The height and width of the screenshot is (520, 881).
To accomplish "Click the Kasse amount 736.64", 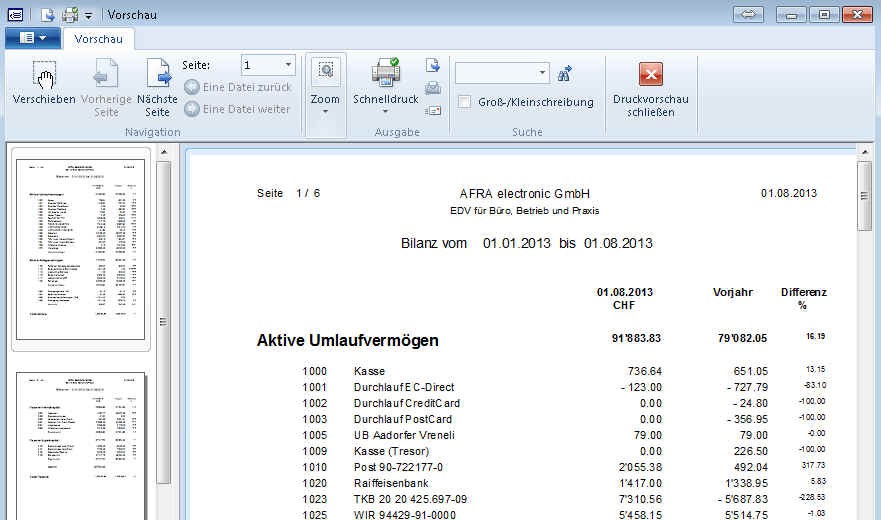I will click(644, 371).
